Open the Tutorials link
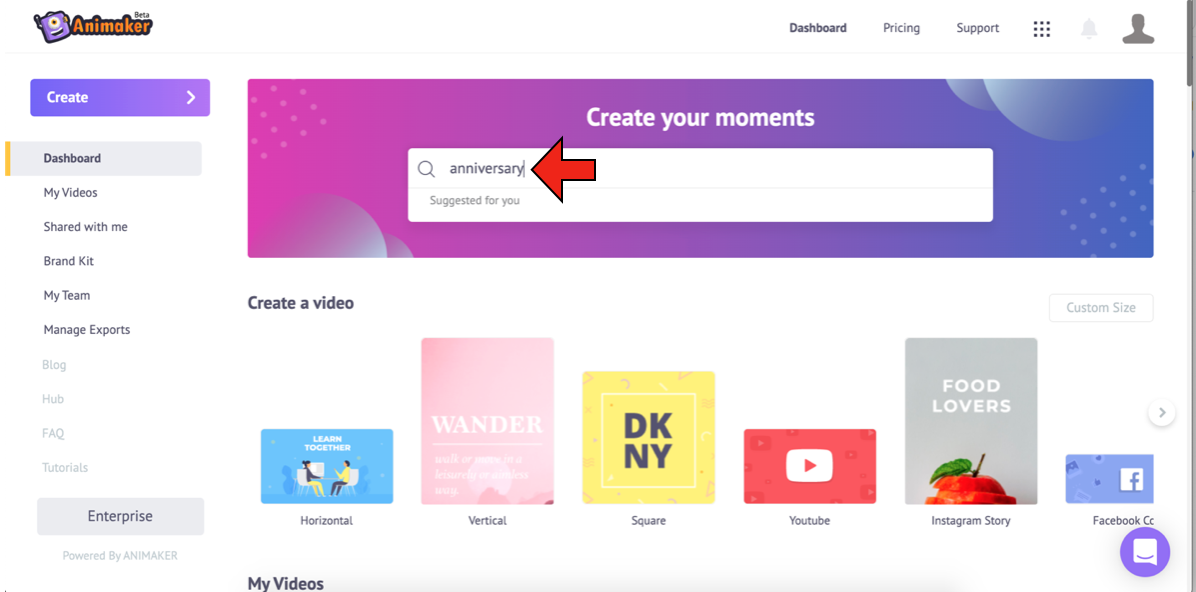This screenshot has width=1196, height=592. [65, 468]
